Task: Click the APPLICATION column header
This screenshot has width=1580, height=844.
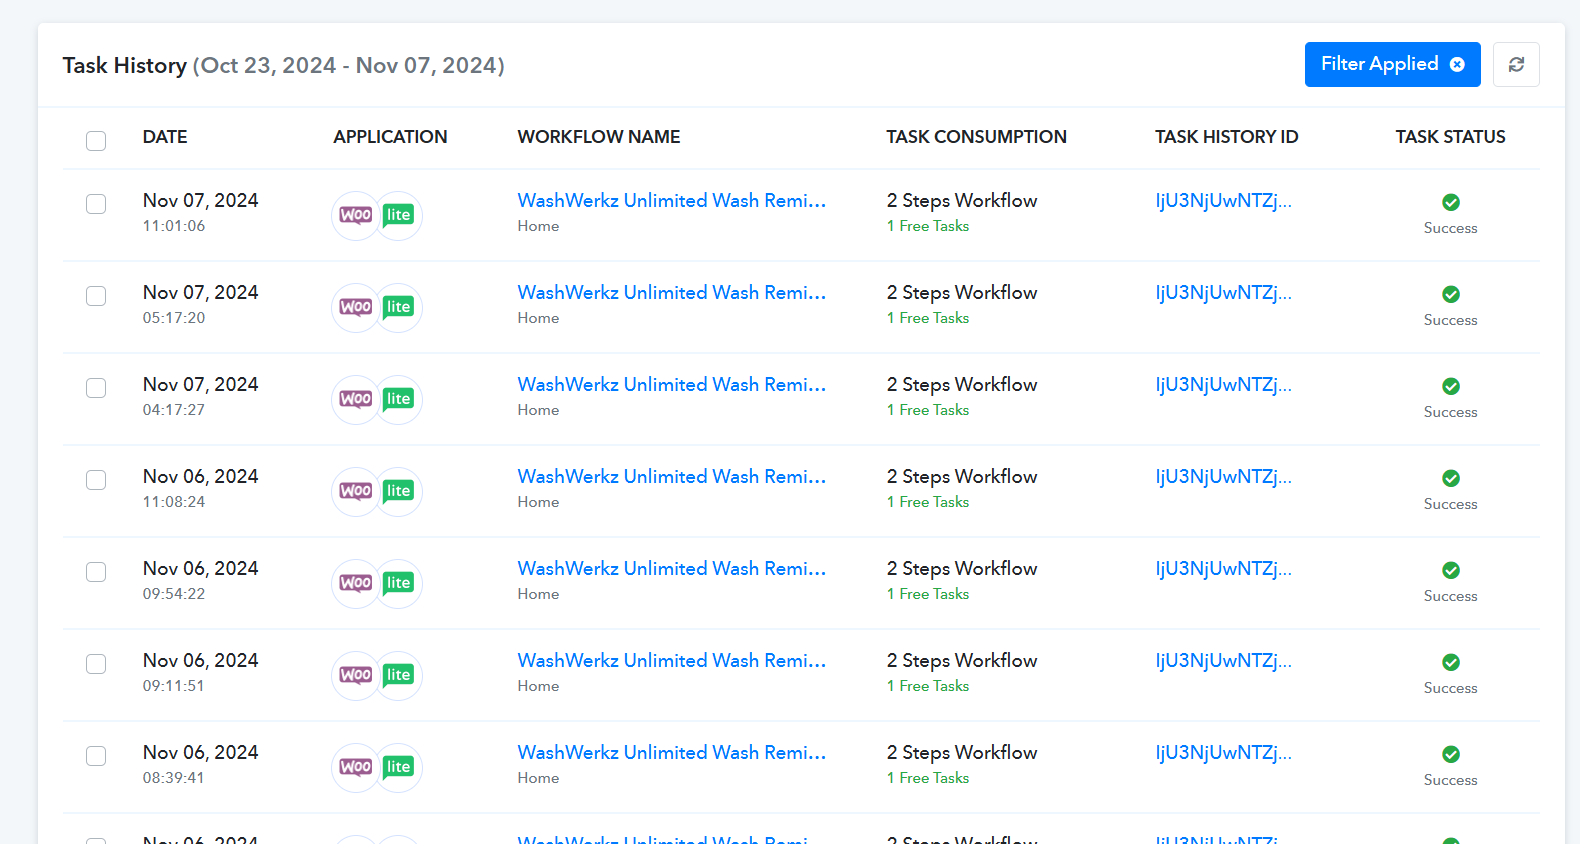Action: pos(390,137)
